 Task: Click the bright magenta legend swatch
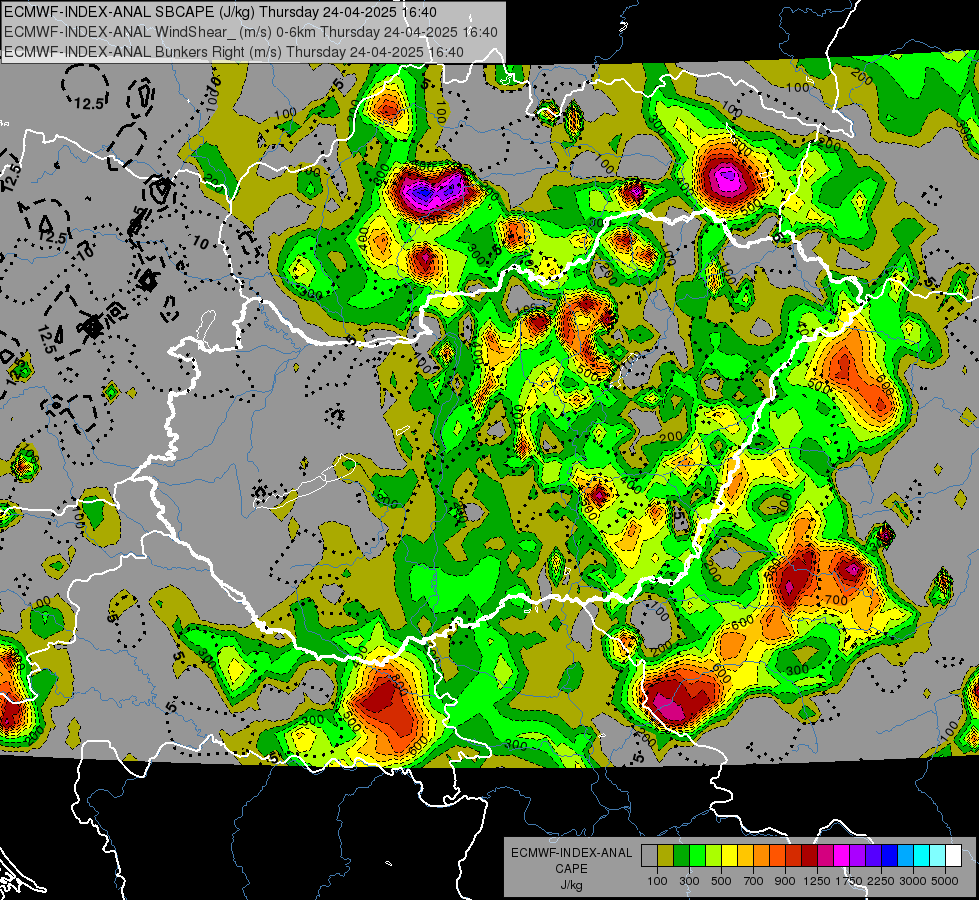(842, 856)
